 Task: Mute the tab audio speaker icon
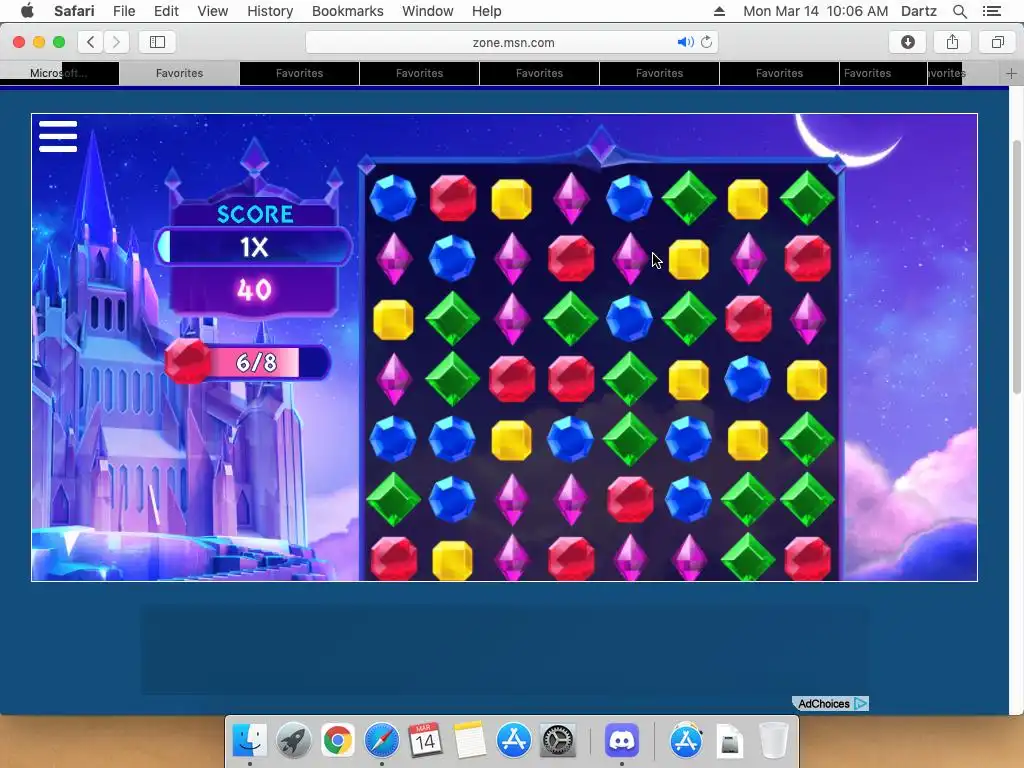click(x=684, y=42)
